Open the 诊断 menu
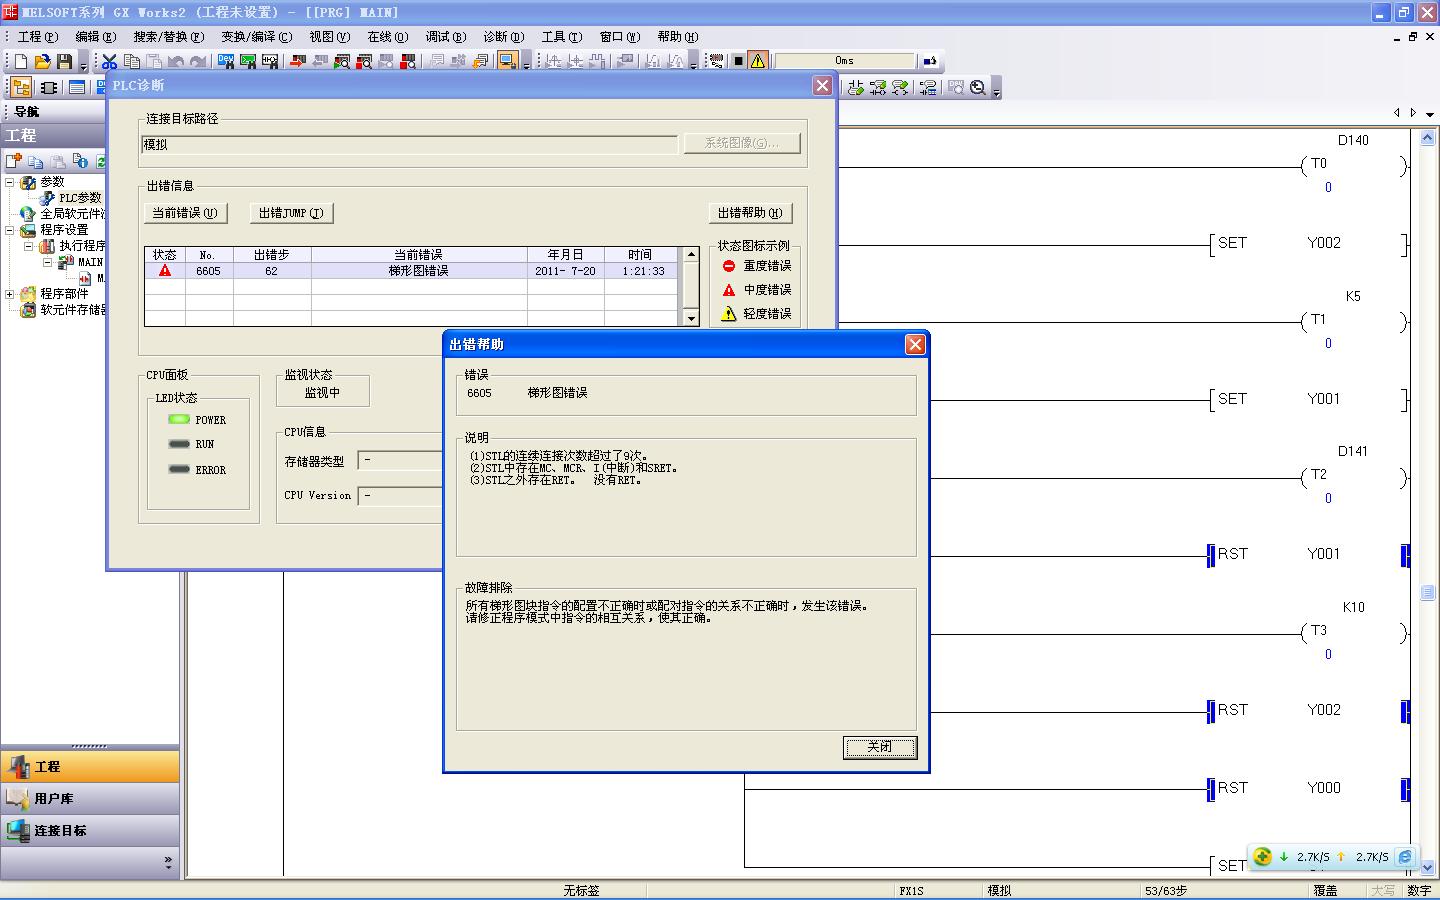 click(x=503, y=37)
